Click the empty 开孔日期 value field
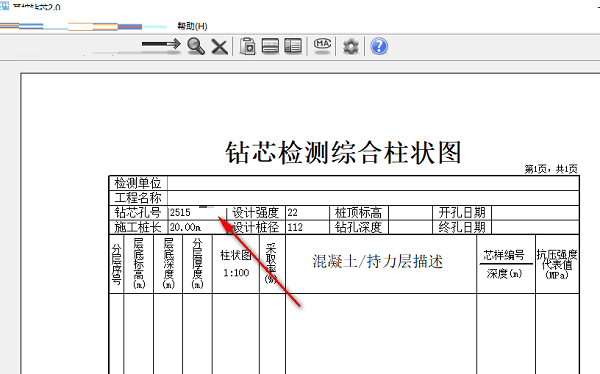Screen dimensions: 600x374 click(535, 212)
